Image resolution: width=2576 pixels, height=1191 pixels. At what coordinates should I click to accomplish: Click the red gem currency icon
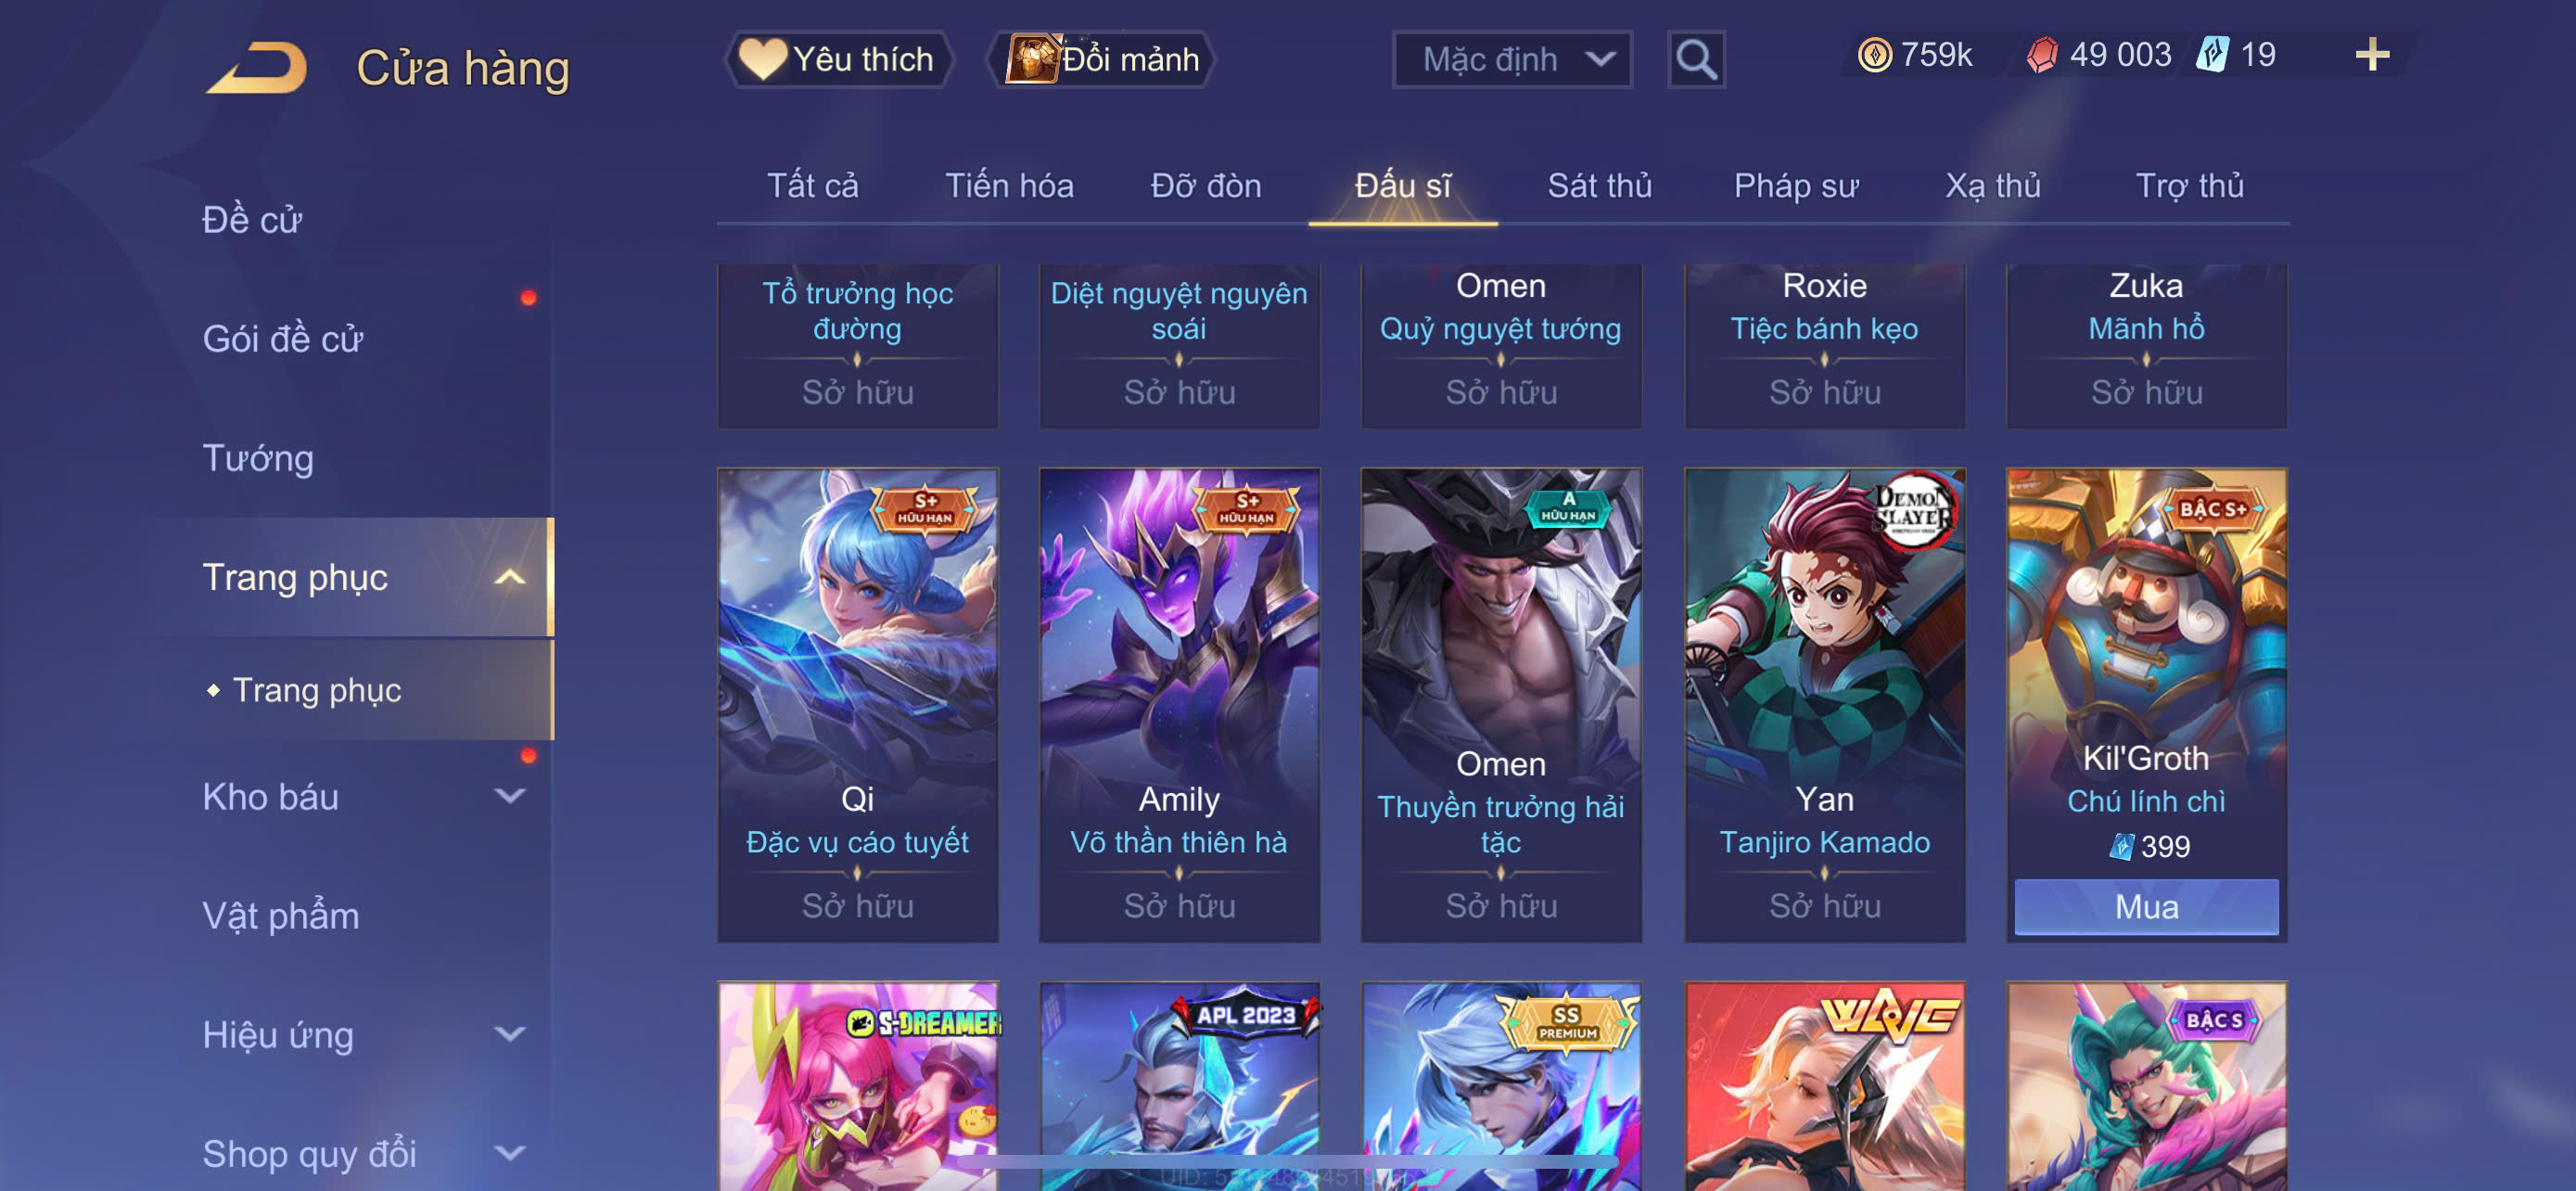(2042, 54)
